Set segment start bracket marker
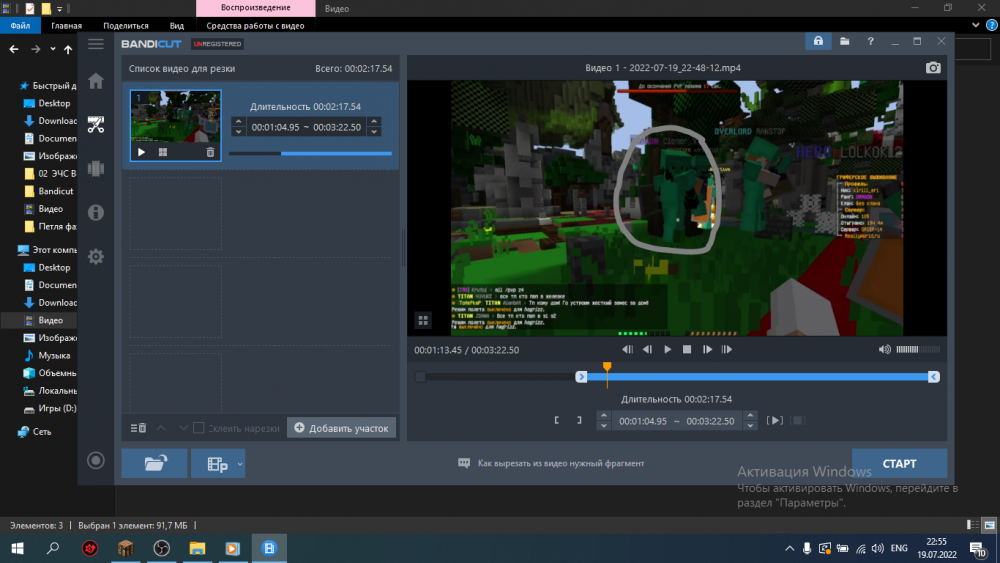 557,420
